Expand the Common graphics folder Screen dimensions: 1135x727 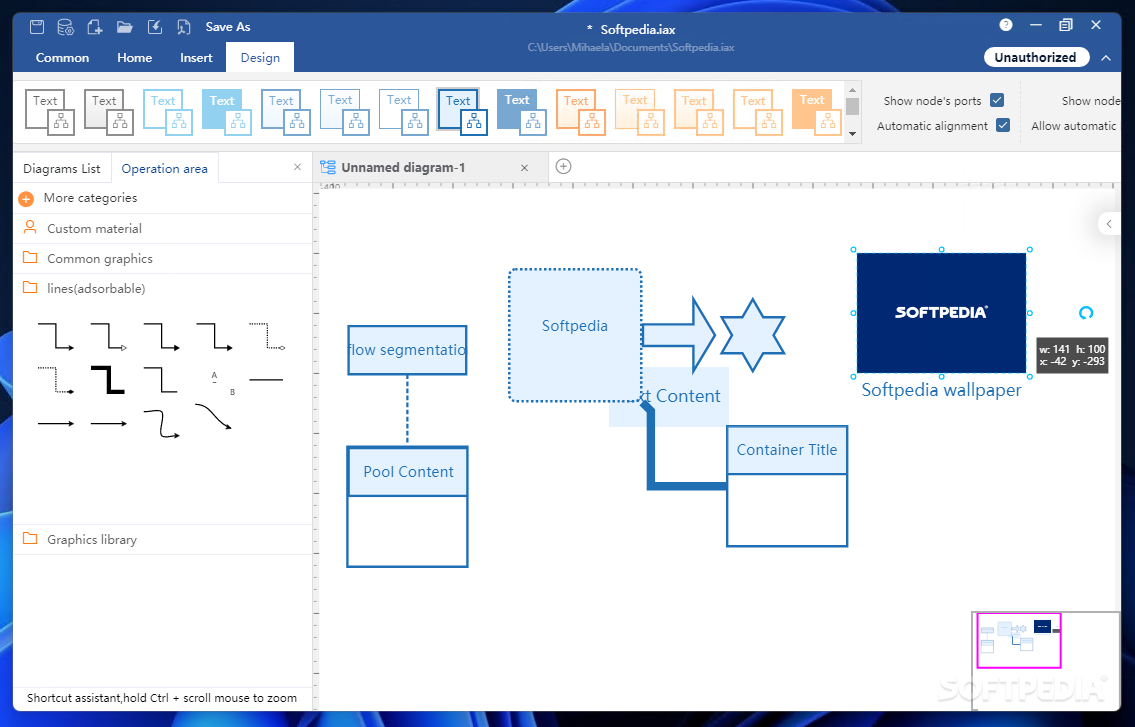point(163,259)
